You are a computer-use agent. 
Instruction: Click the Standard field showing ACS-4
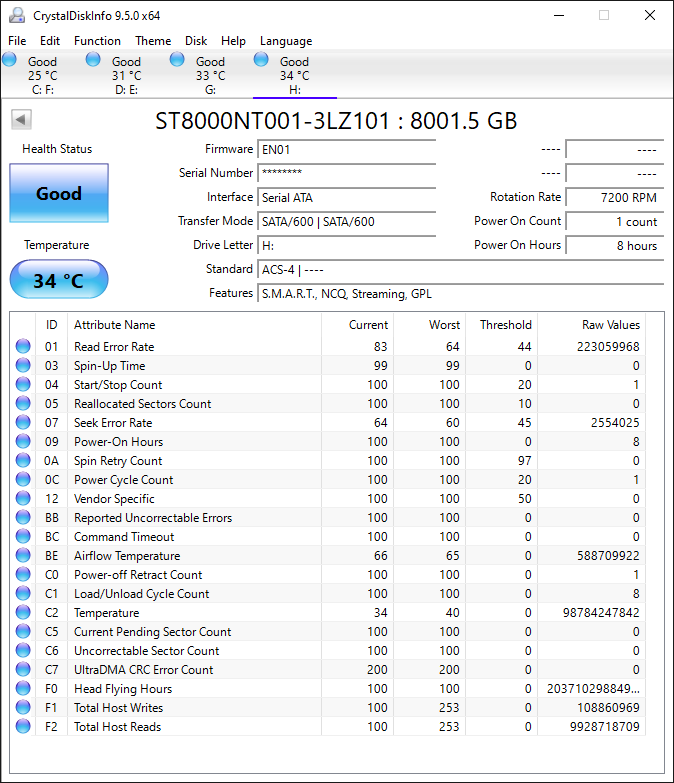point(461,269)
